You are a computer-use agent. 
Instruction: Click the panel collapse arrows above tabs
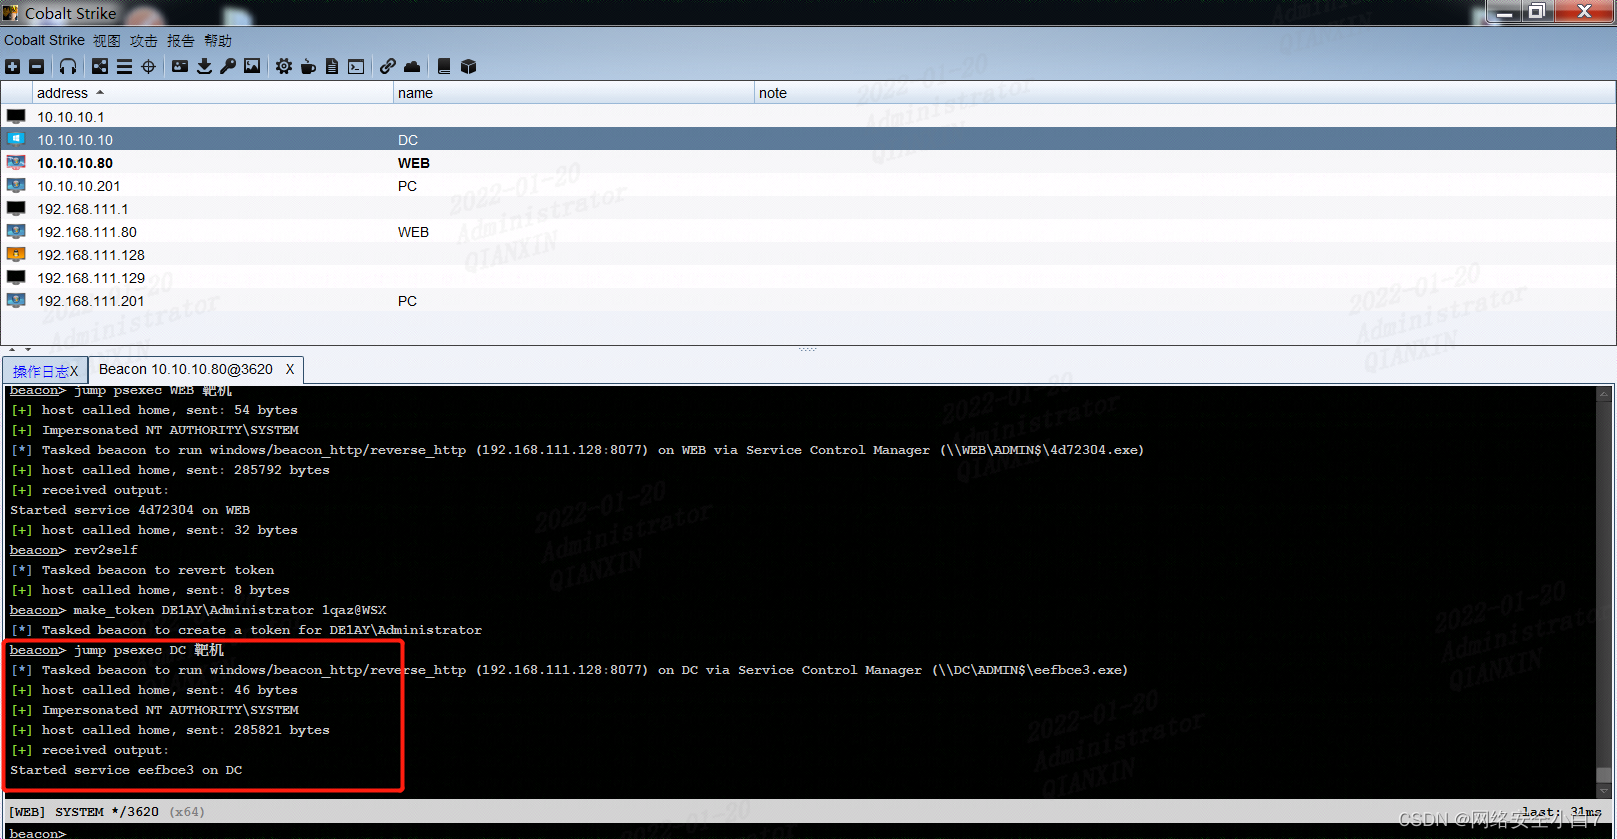pos(19,350)
